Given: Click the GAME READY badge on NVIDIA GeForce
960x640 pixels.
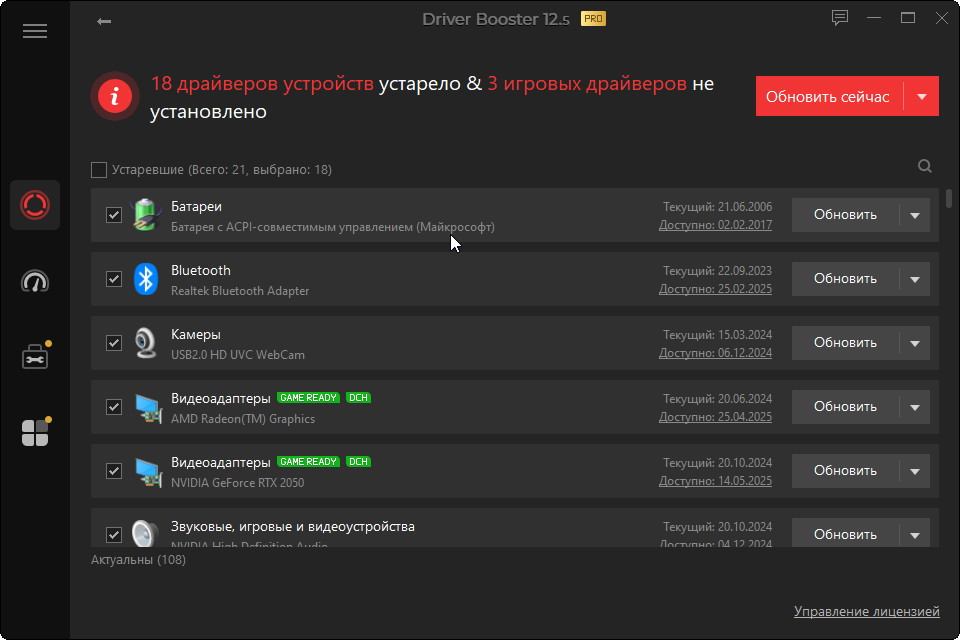Looking at the screenshot, I should tap(308, 461).
